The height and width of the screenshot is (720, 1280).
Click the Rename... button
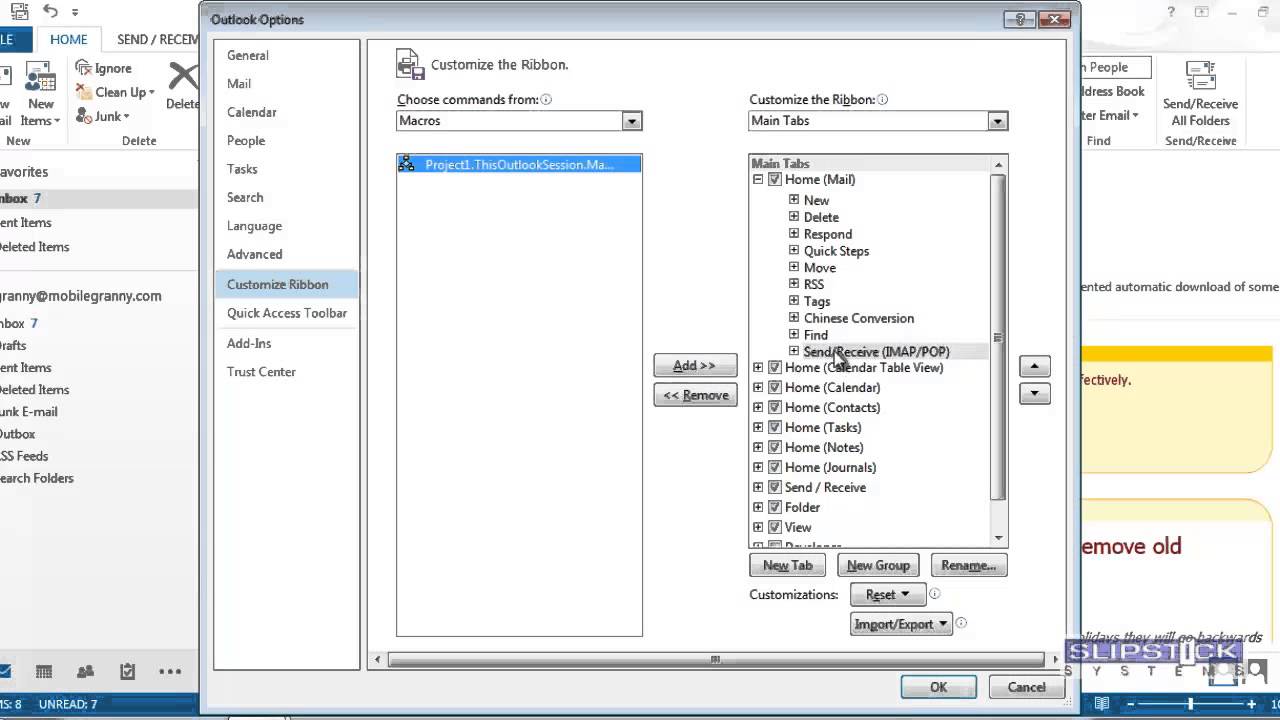click(x=968, y=565)
